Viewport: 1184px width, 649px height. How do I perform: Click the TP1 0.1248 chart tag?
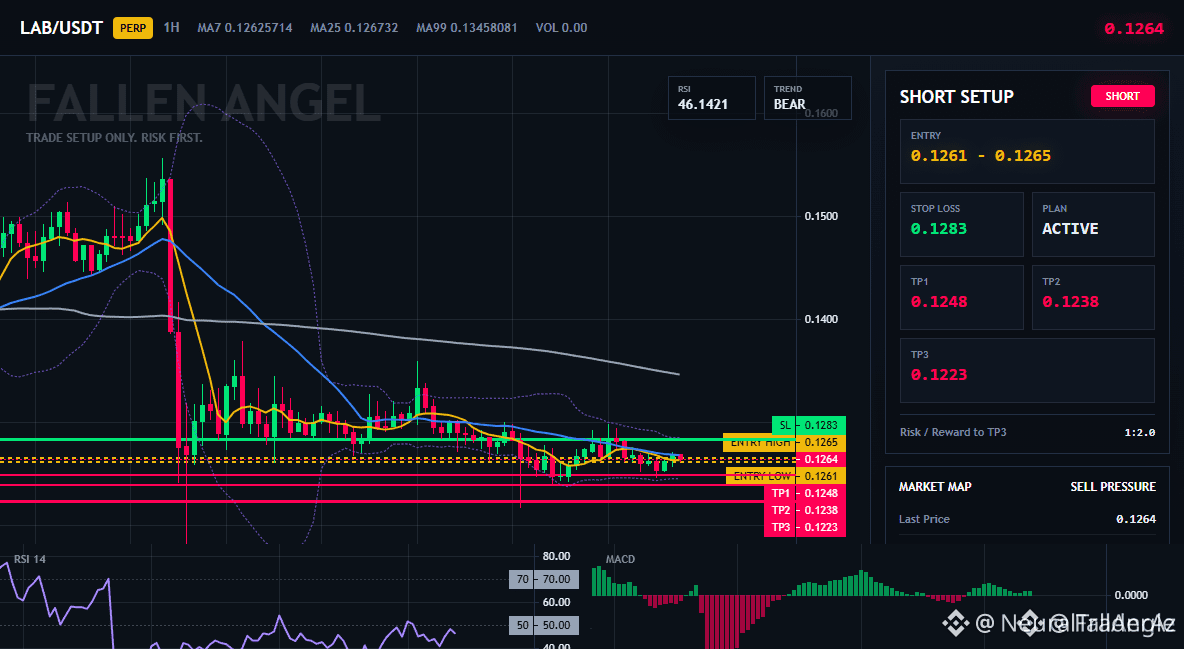(x=805, y=493)
